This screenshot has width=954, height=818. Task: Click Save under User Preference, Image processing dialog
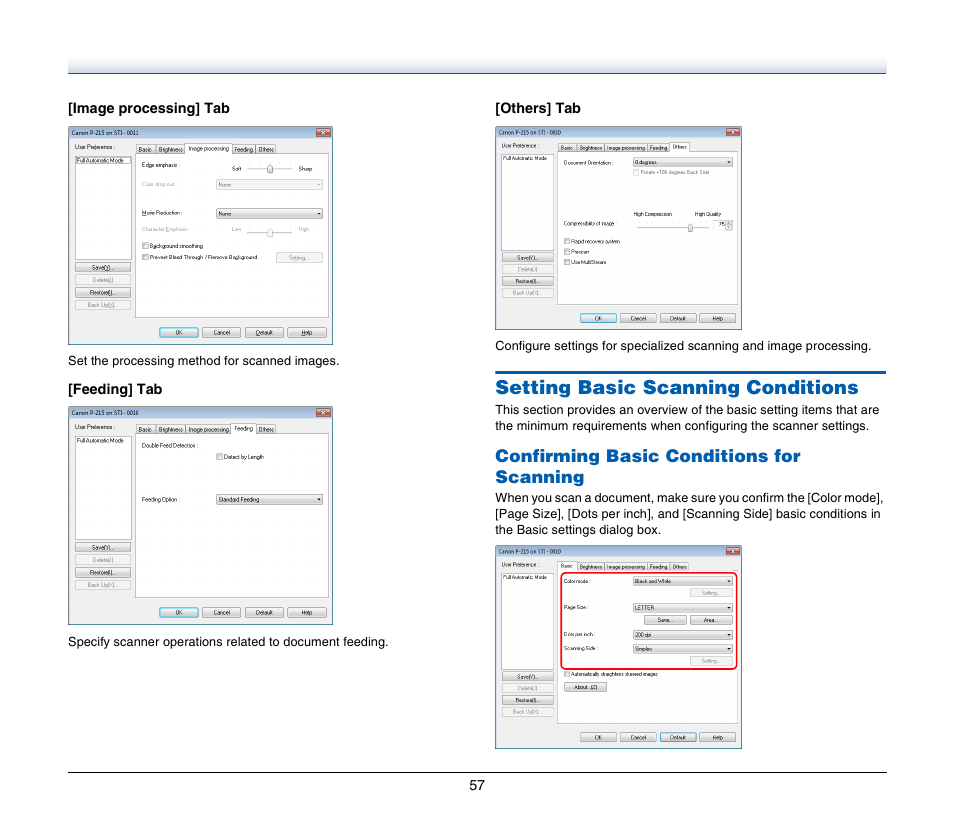click(103, 268)
